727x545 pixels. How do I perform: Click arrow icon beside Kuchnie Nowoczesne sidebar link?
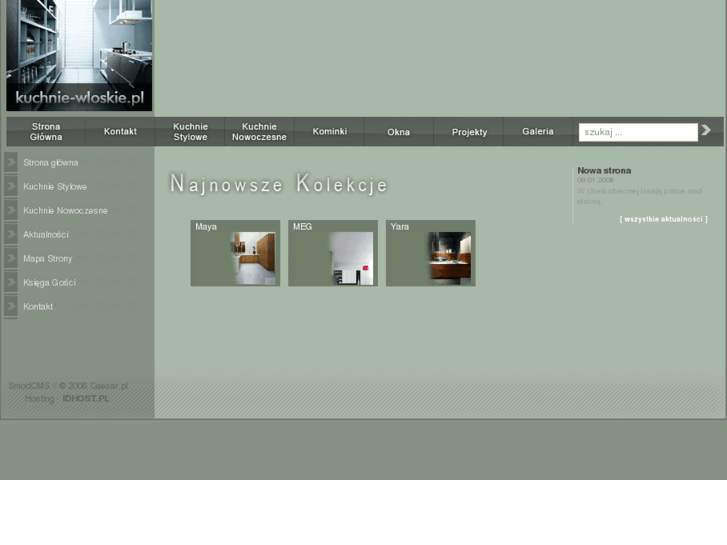pyautogui.click(x=11, y=210)
